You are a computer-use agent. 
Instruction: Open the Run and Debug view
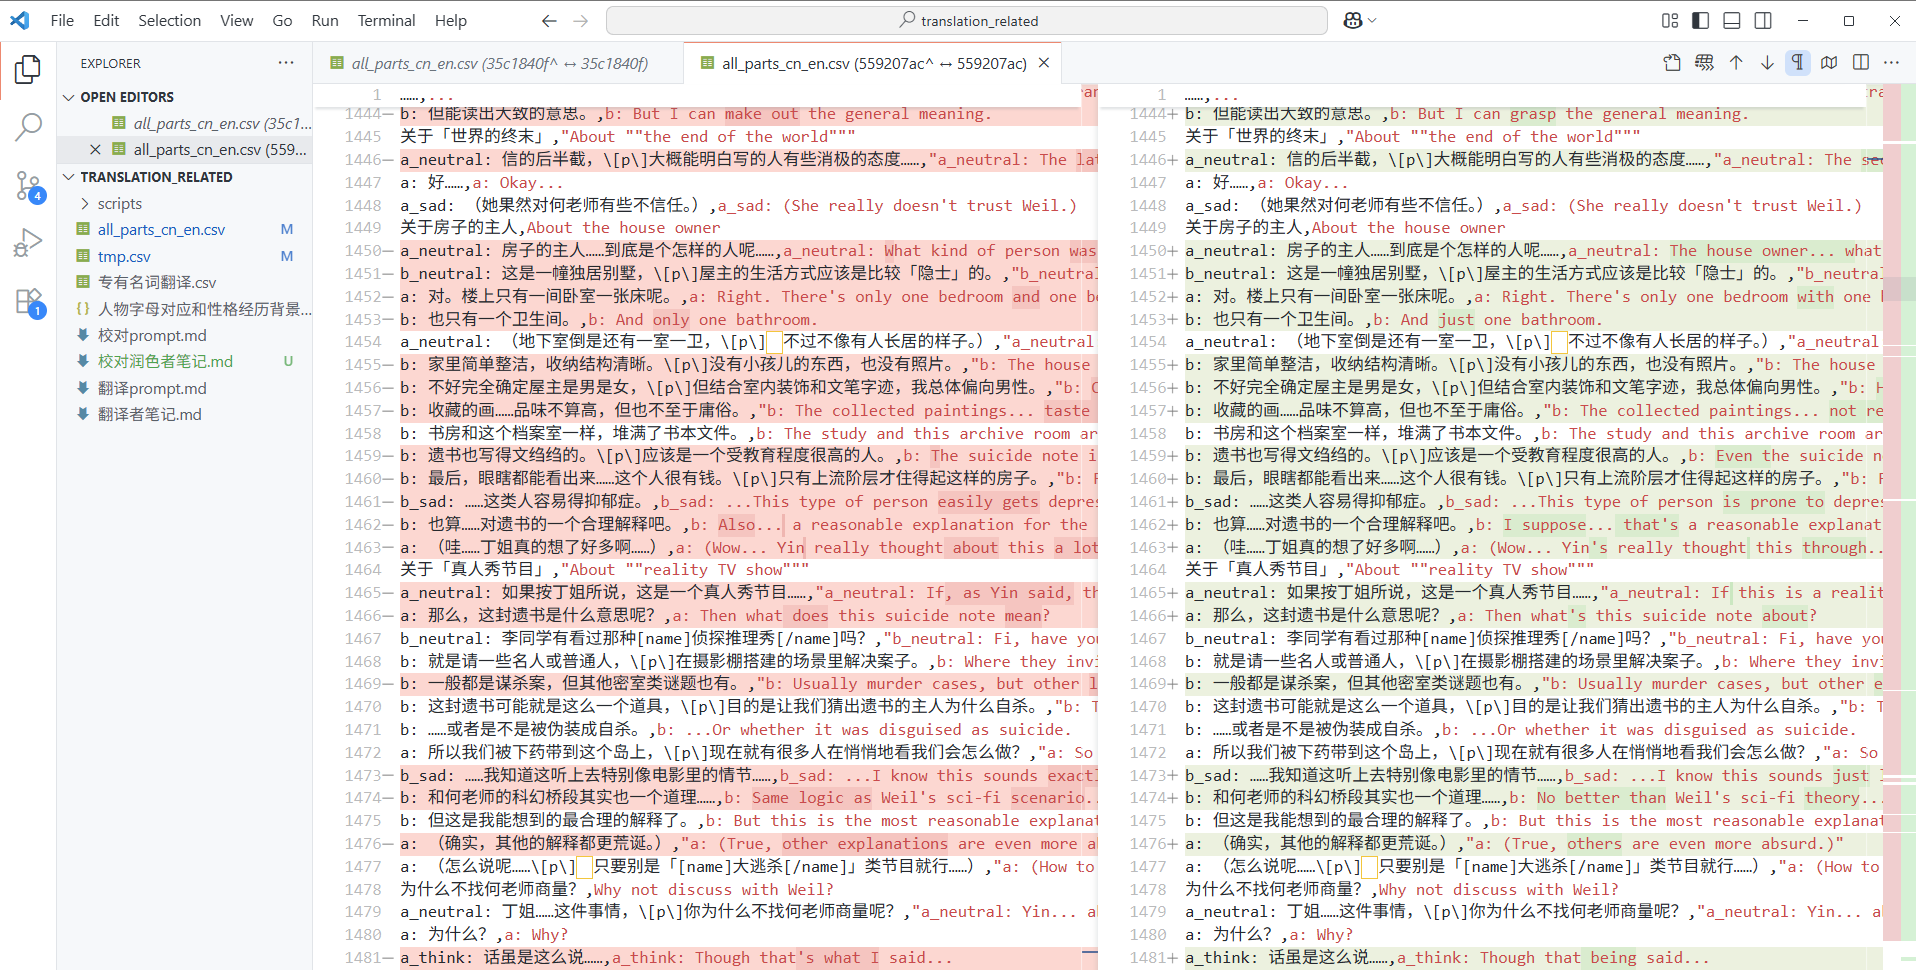27,241
